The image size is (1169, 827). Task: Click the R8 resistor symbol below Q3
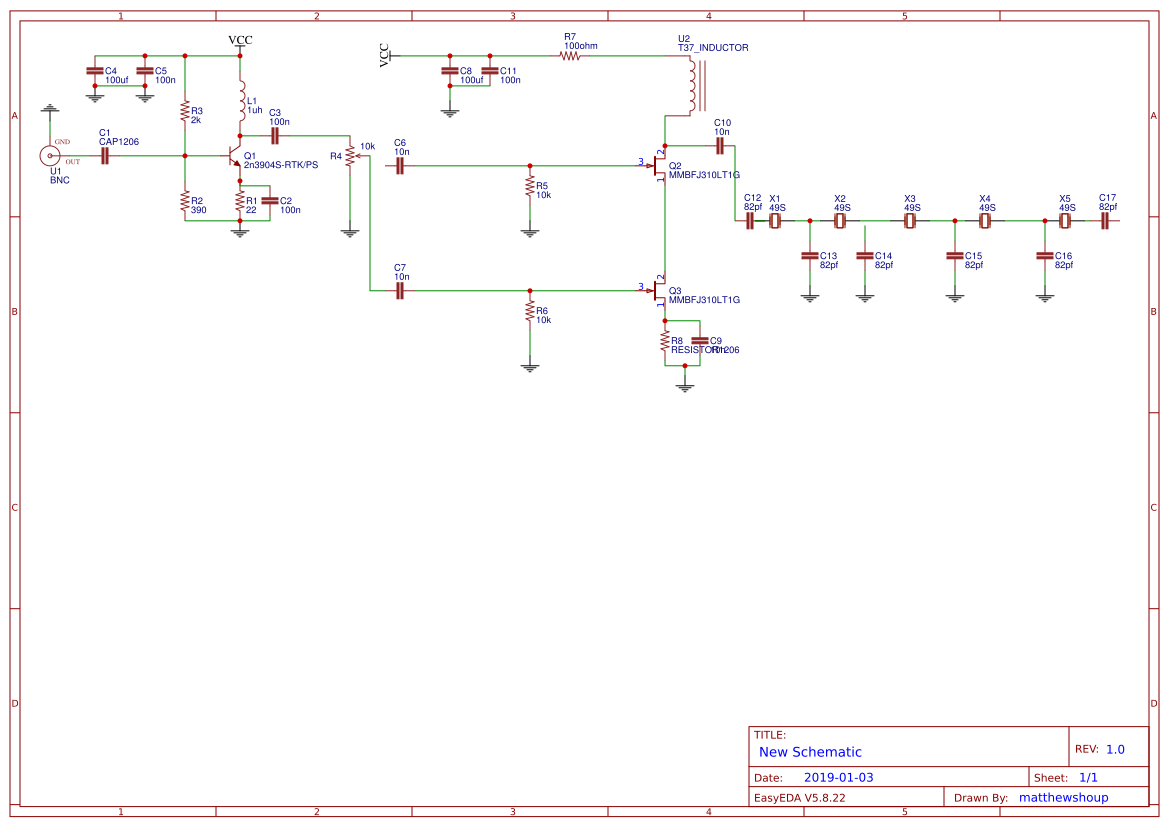(664, 343)
